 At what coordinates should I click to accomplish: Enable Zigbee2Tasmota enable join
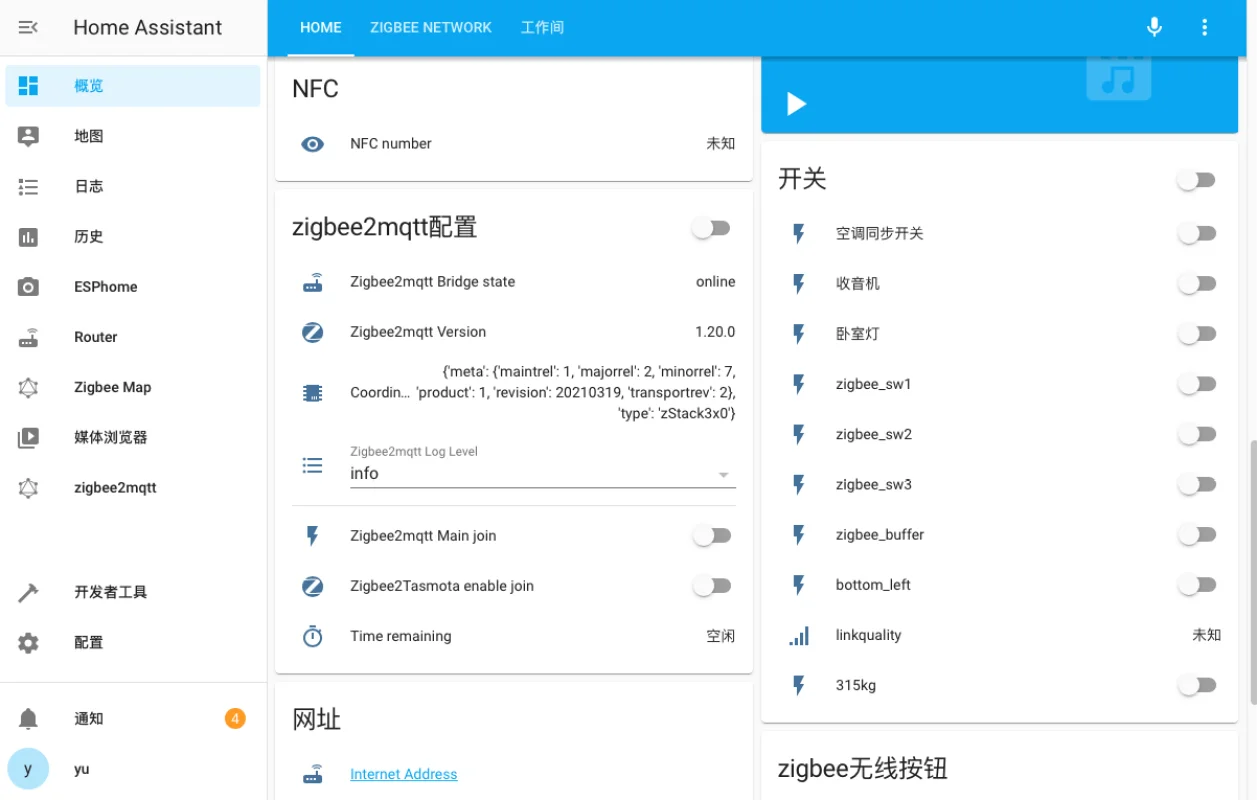point(711,586)
